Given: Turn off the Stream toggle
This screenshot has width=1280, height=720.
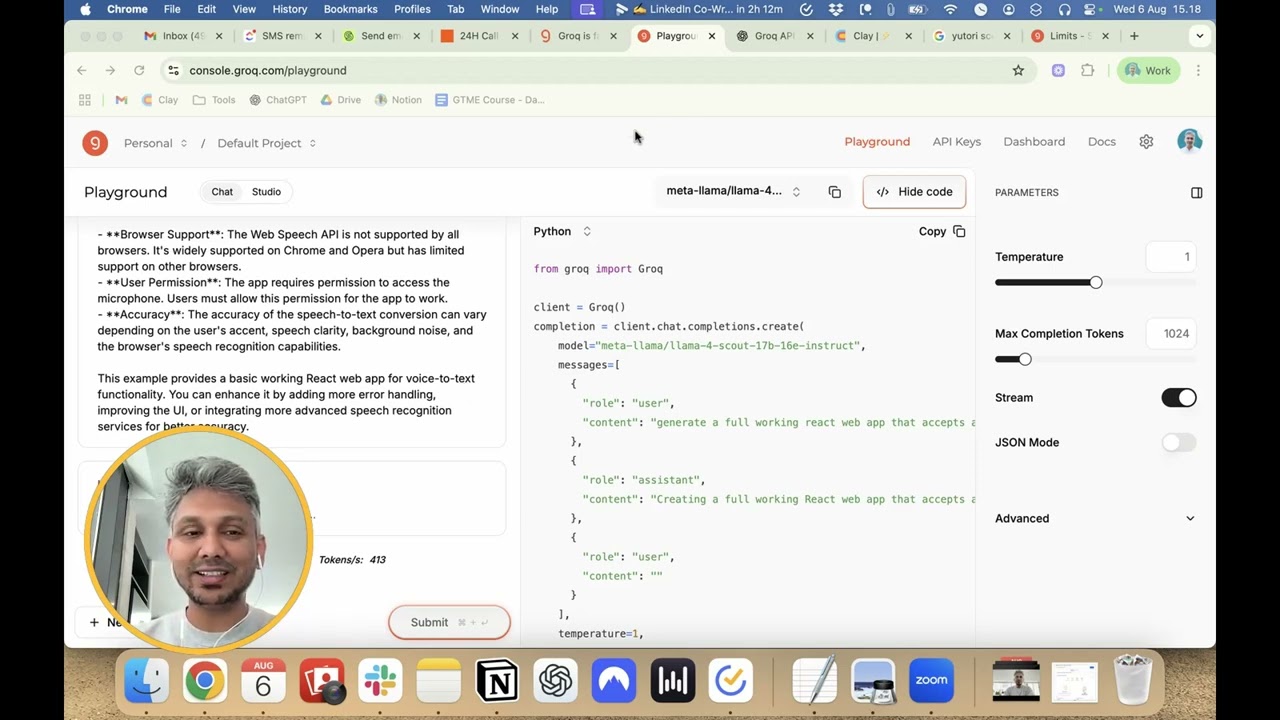Looking at the screenshot, I should [x=1178, y=398].
